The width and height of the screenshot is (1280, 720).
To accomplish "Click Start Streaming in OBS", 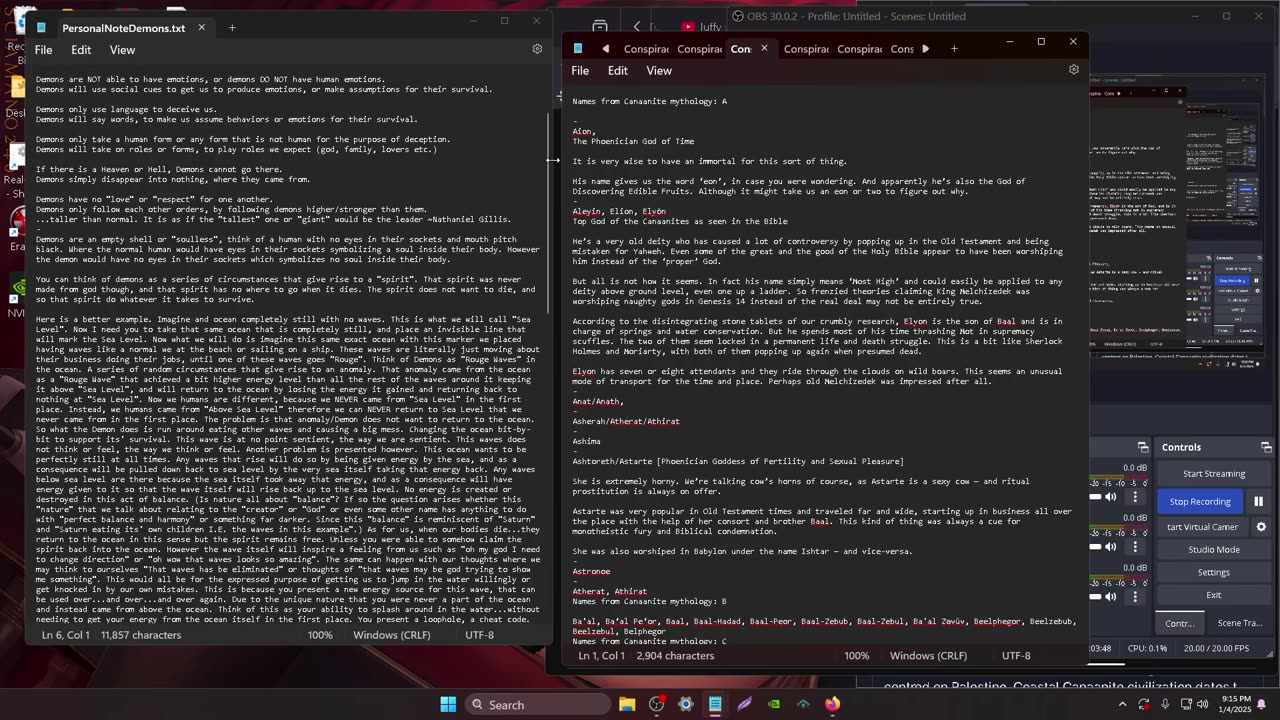I will 1214,474.
